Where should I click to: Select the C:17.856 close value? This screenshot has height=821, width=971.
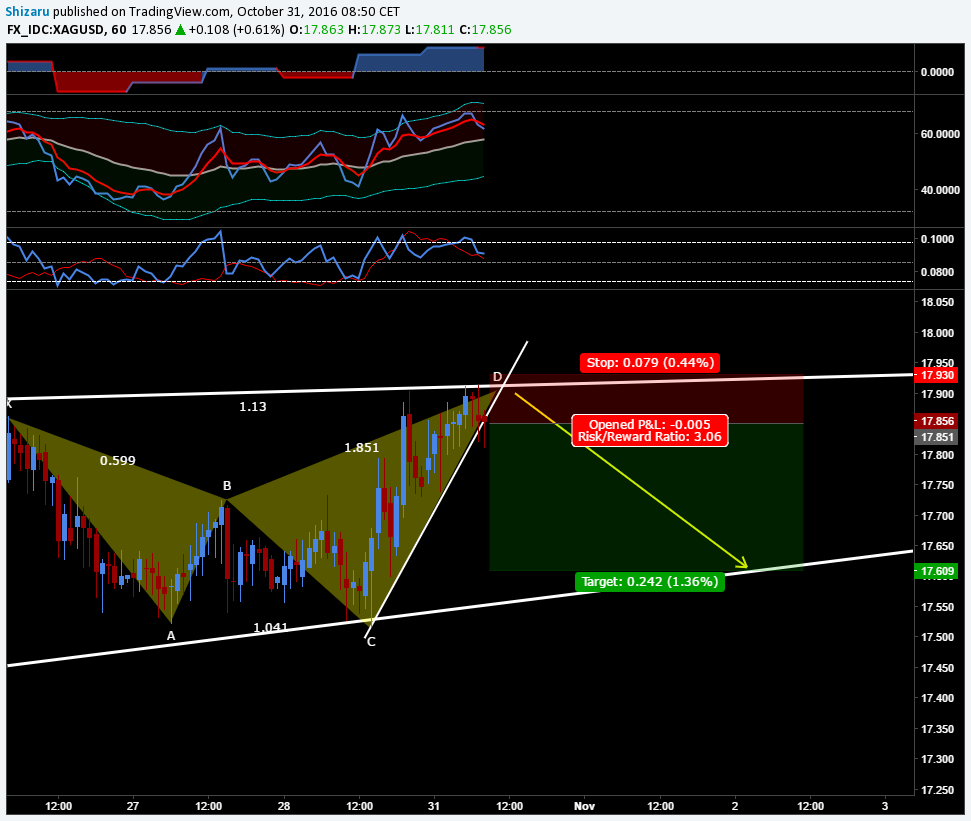pos(486,29)
